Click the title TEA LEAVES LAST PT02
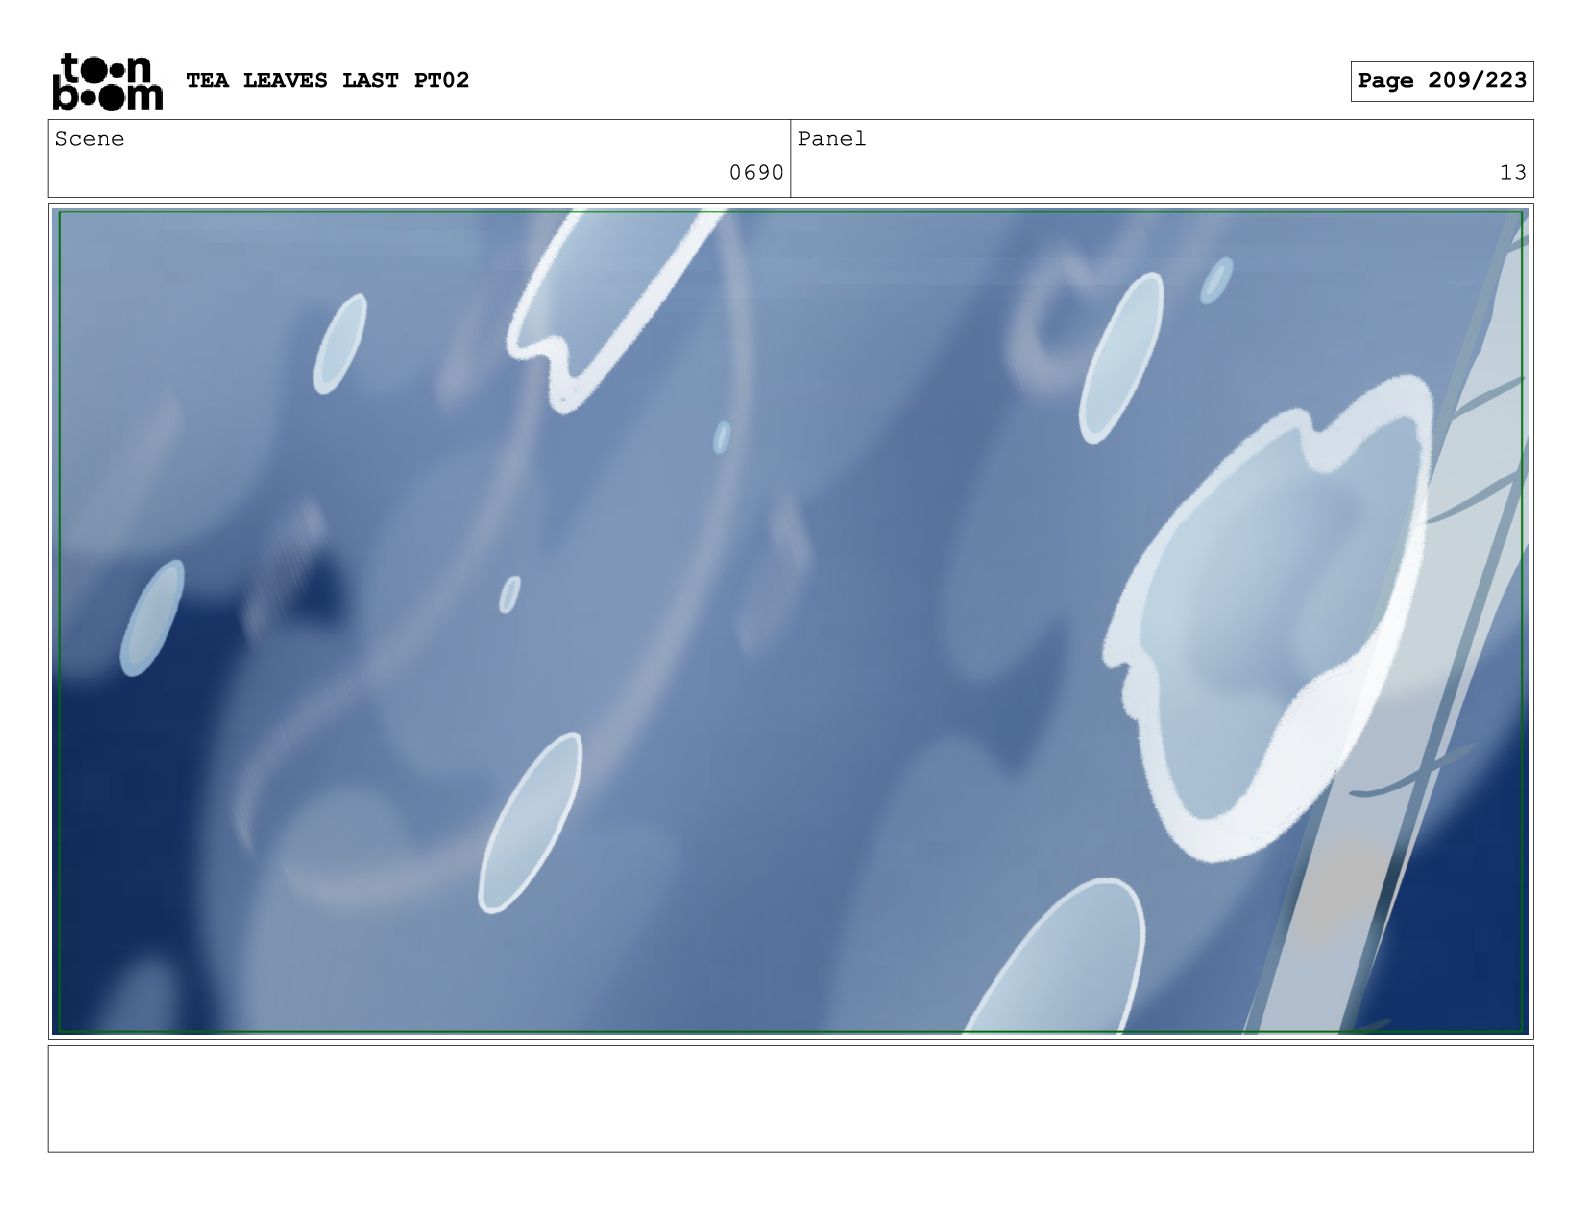Screen dimensions: 1584x1224 pos(328,80)
